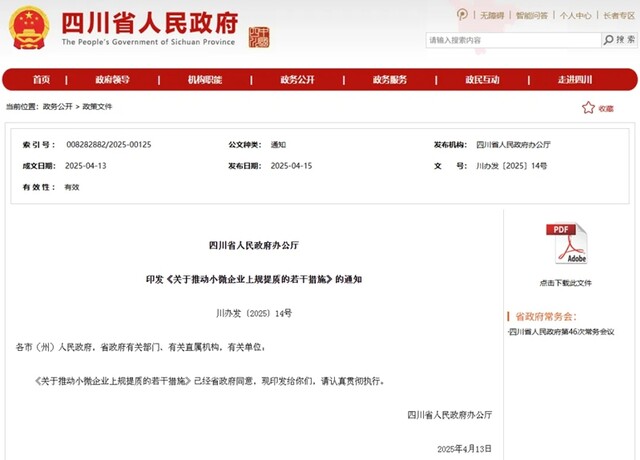Image resolution: width=640 pixels, height=460 pixels.
Task: Click the document title 印发《关于推动小微企业上规提质的若干措施》的通知
Action: pos(254,279)
